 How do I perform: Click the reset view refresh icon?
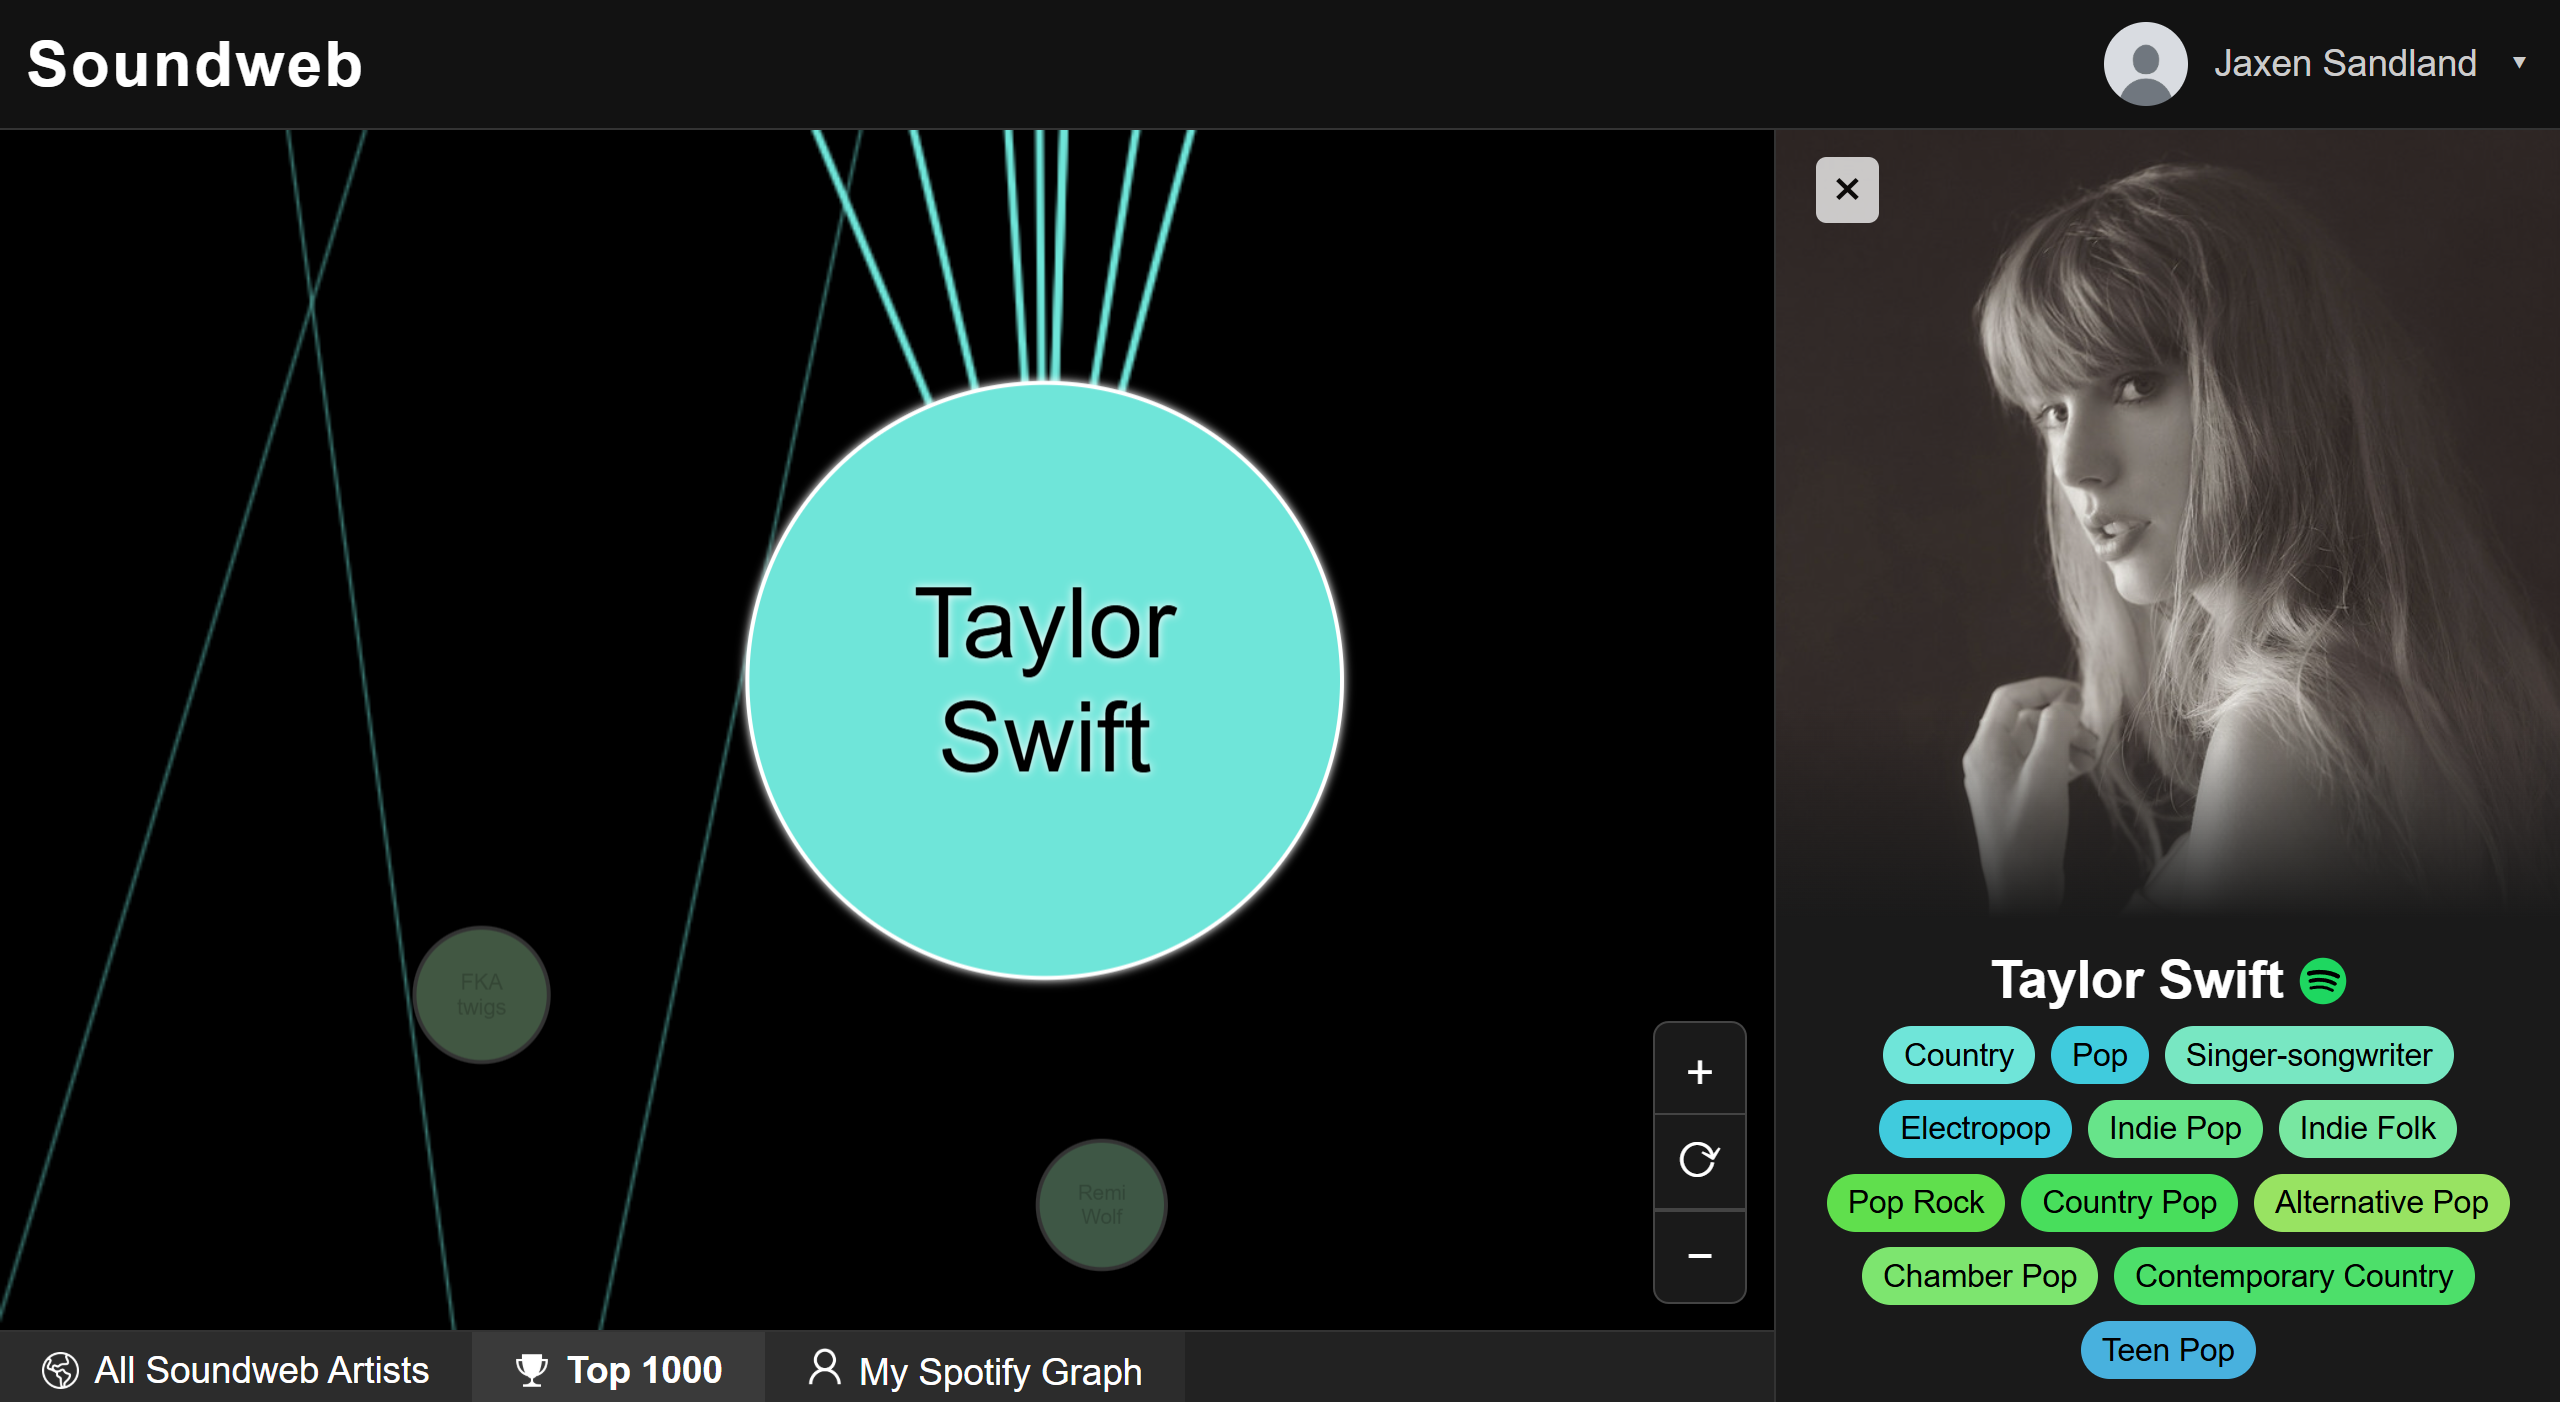pyautogui.click(x=1699, y=1160)
